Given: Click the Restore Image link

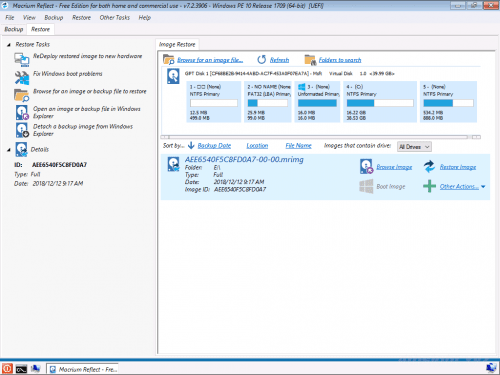Looking at the screenshot, I should (458, 167).
